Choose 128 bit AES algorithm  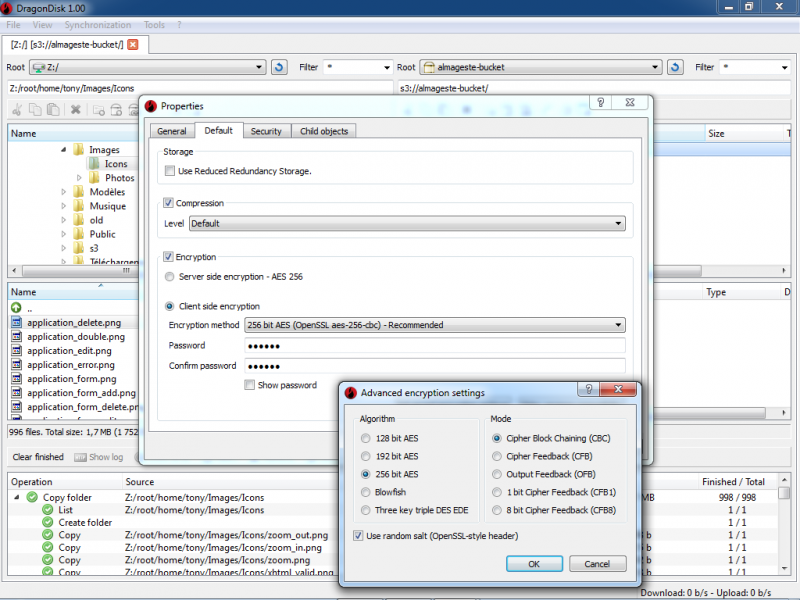[x=365, y=438]
